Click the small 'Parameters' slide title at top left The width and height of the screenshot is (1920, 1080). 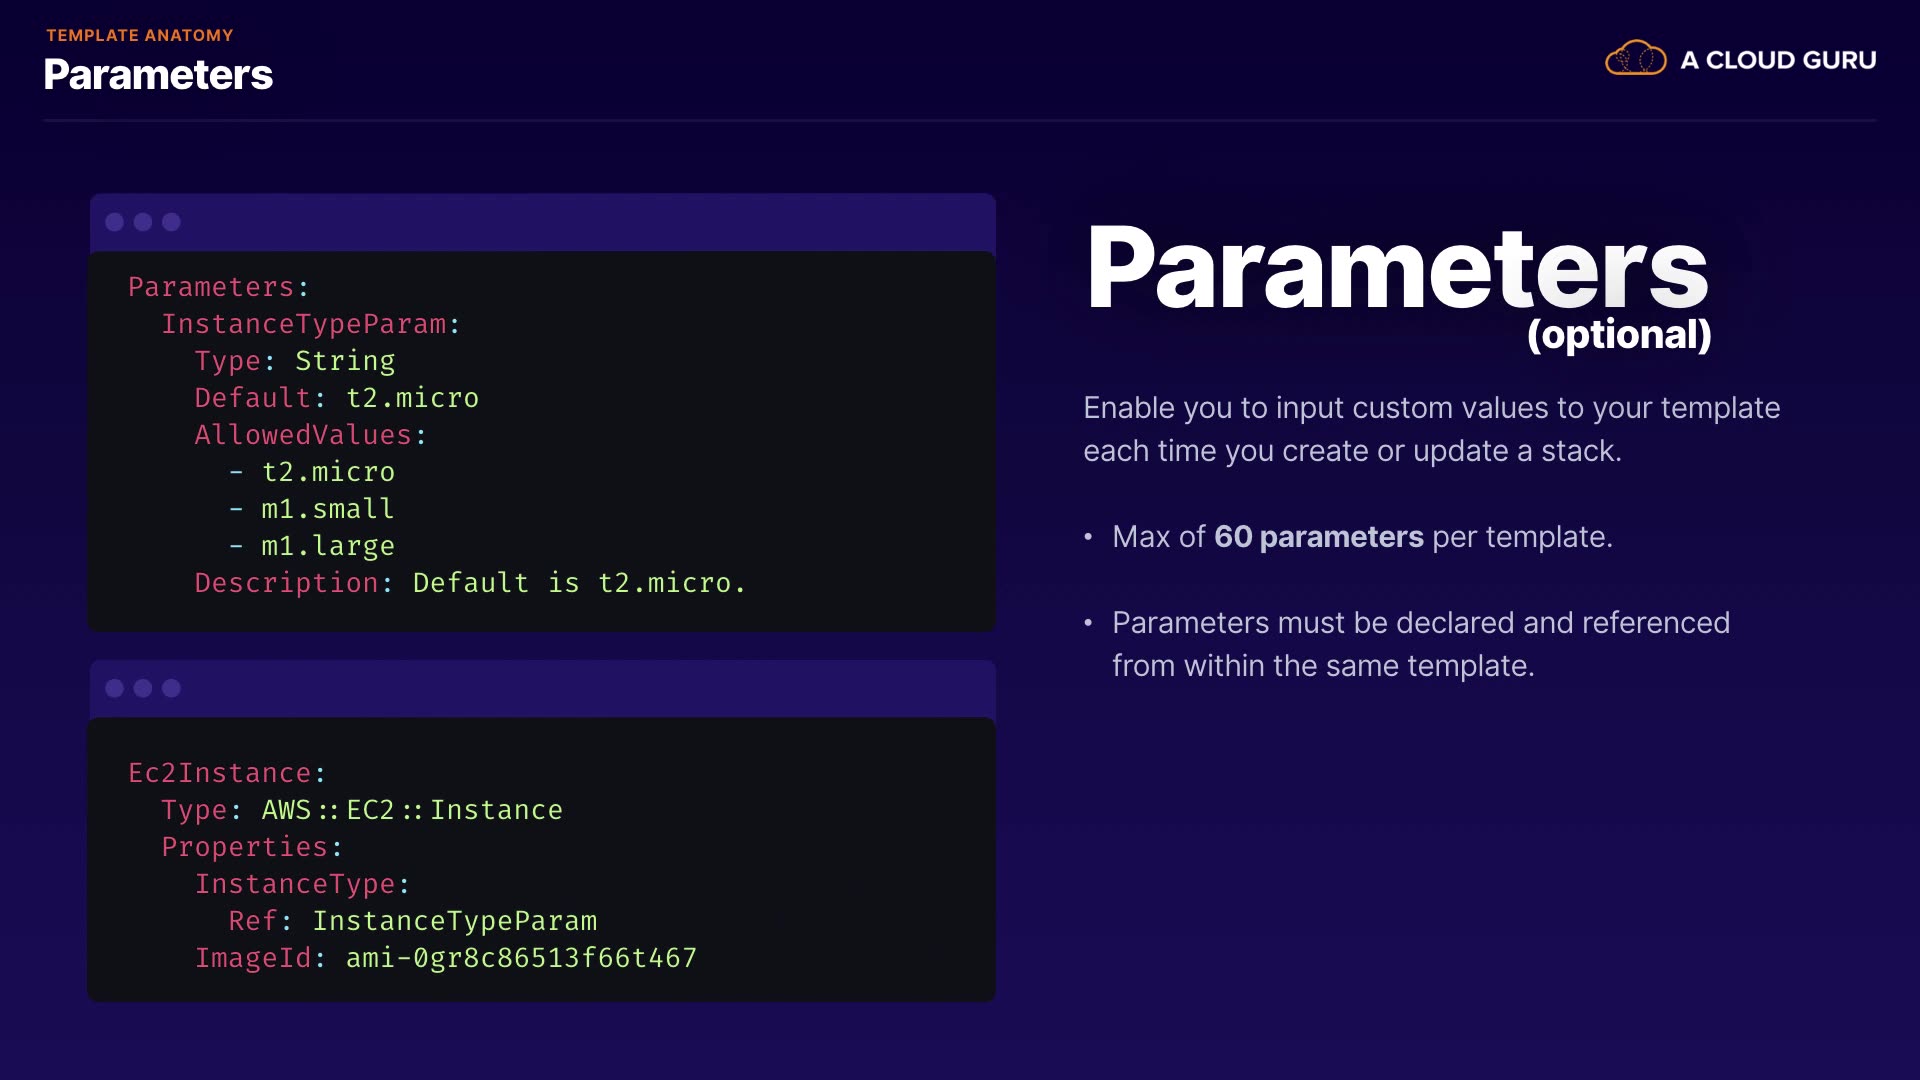158,75
